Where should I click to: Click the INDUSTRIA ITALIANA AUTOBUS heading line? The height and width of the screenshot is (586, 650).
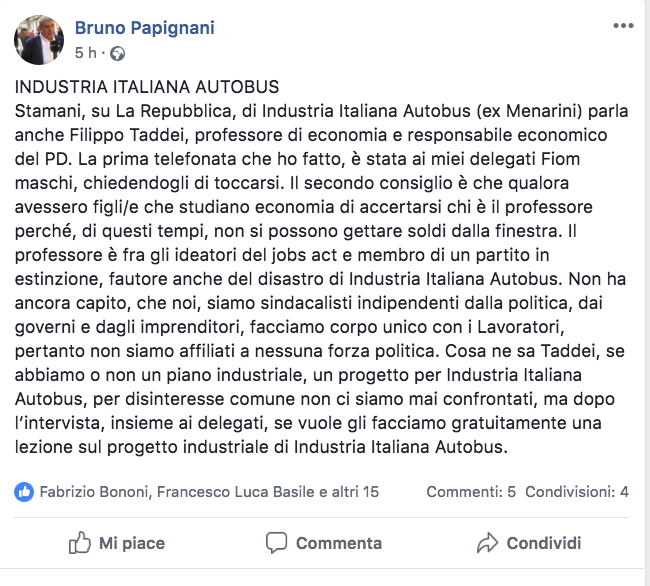tap(147, 87)
